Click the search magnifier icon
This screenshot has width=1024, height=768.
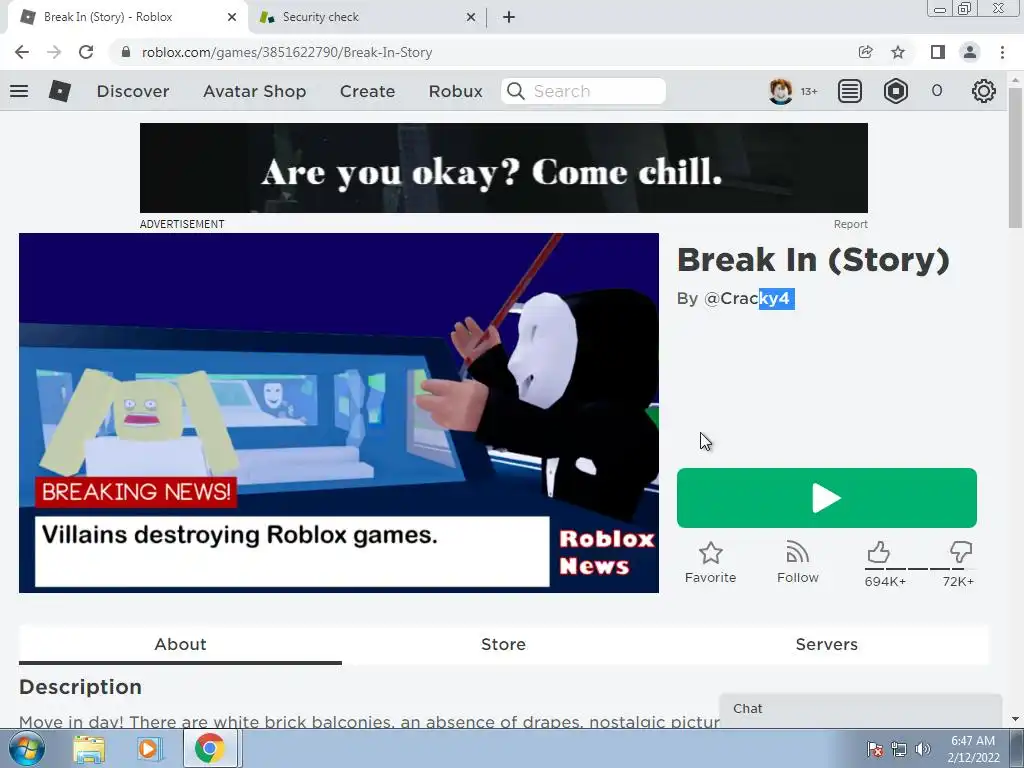point(516,91)
